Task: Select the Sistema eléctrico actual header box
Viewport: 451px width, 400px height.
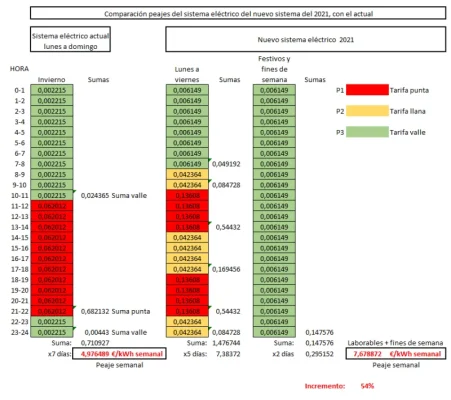Action: (x=70, y=39)
